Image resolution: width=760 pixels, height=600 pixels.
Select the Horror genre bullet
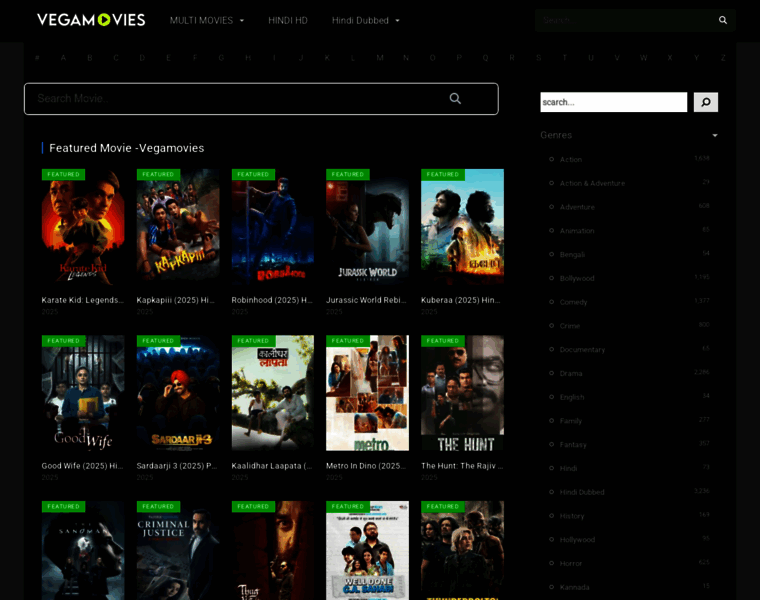click(552, 563)
